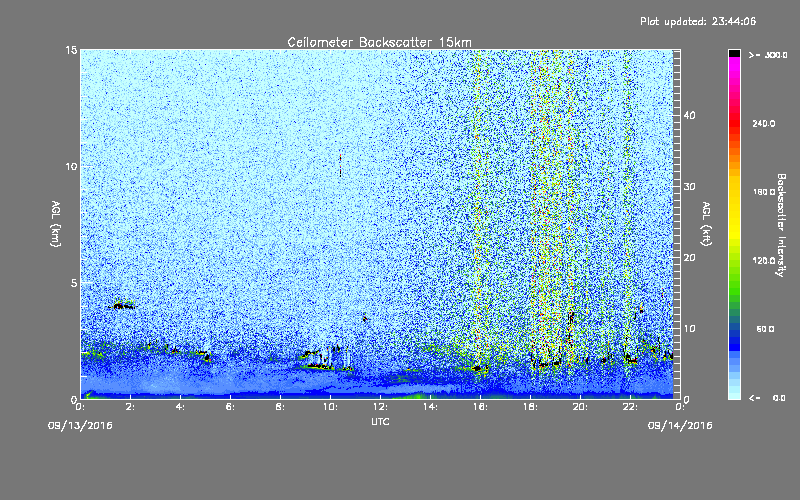Click the 10 km tick on left axis

coord(71,167)
